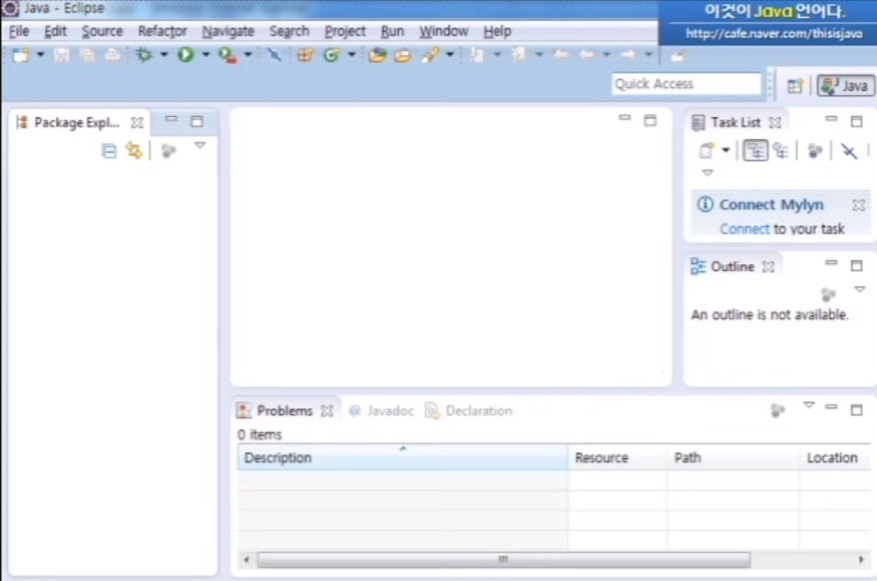Collapse All in Package Explorer
Image resolution: width=877 pixels, height=581 pixels.
coord(110,151)
